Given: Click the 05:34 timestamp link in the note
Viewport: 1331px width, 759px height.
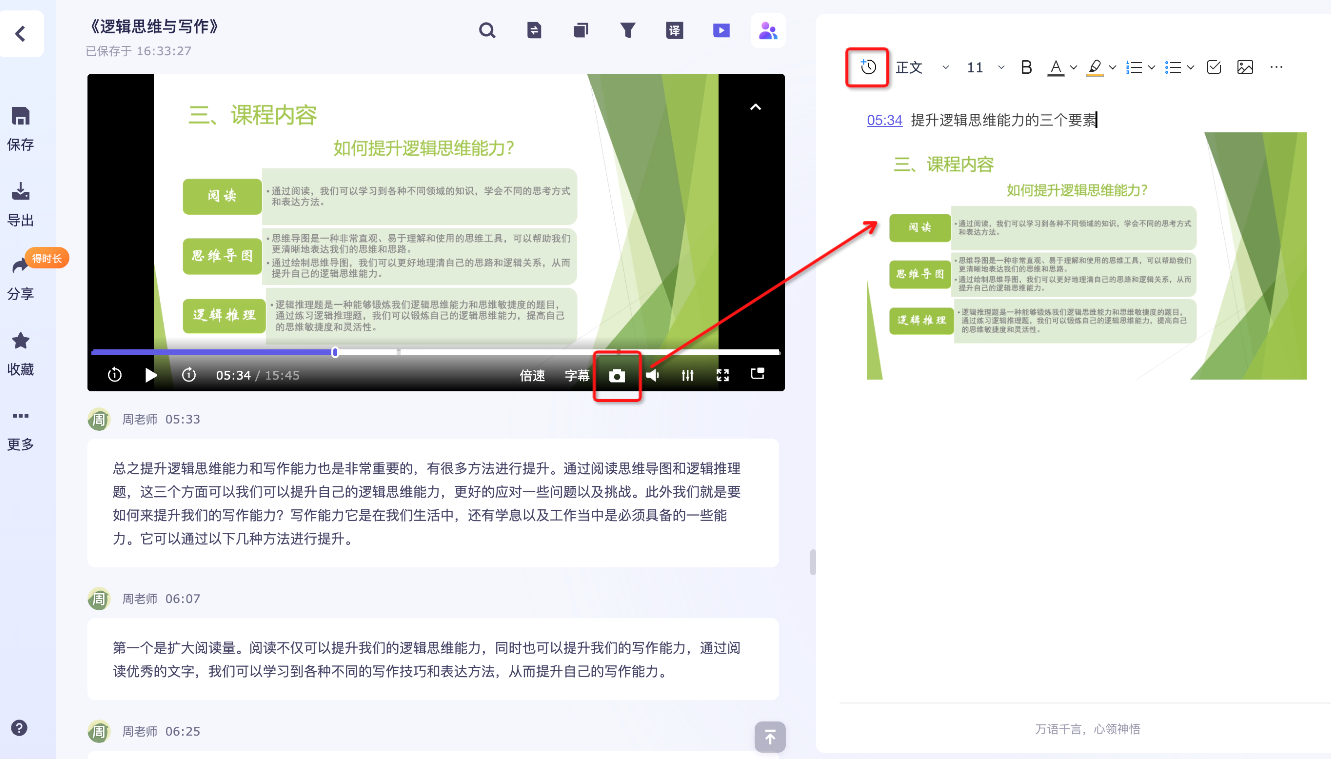Looking at the screenshot, I should point(884,120).
